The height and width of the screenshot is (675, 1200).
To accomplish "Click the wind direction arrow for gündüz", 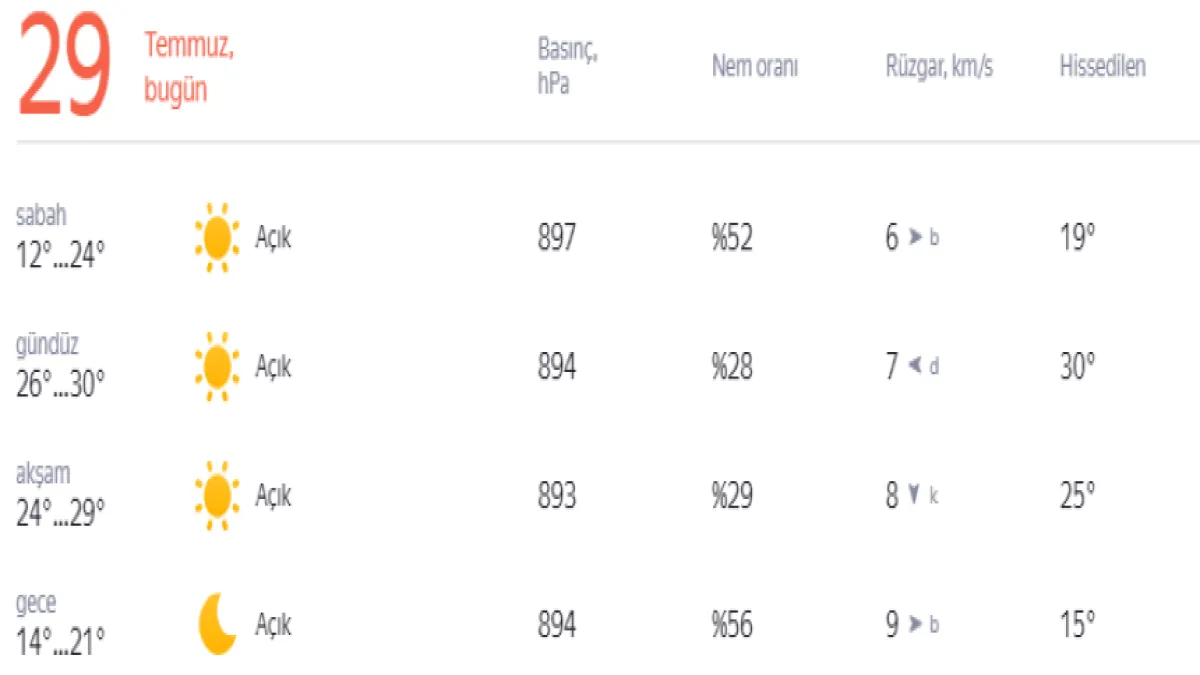I will click(x=914, y=367).
